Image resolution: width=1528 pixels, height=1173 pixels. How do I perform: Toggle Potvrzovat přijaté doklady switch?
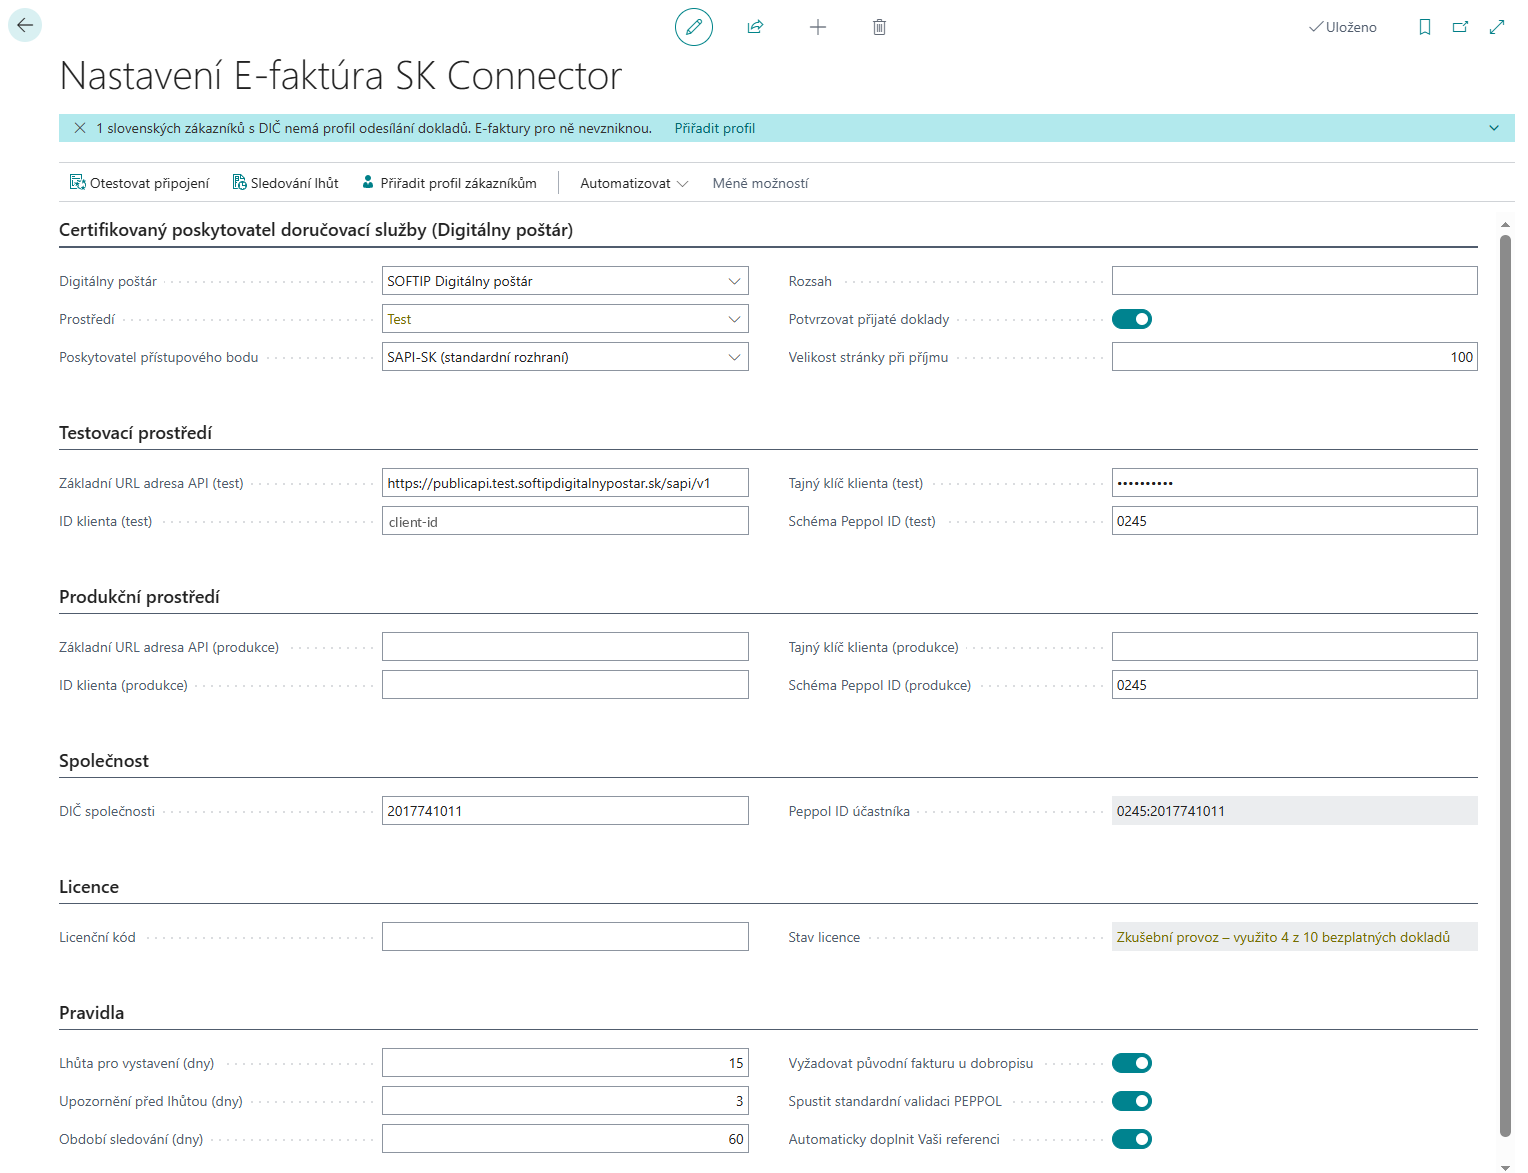click(x=1132, y=319)
